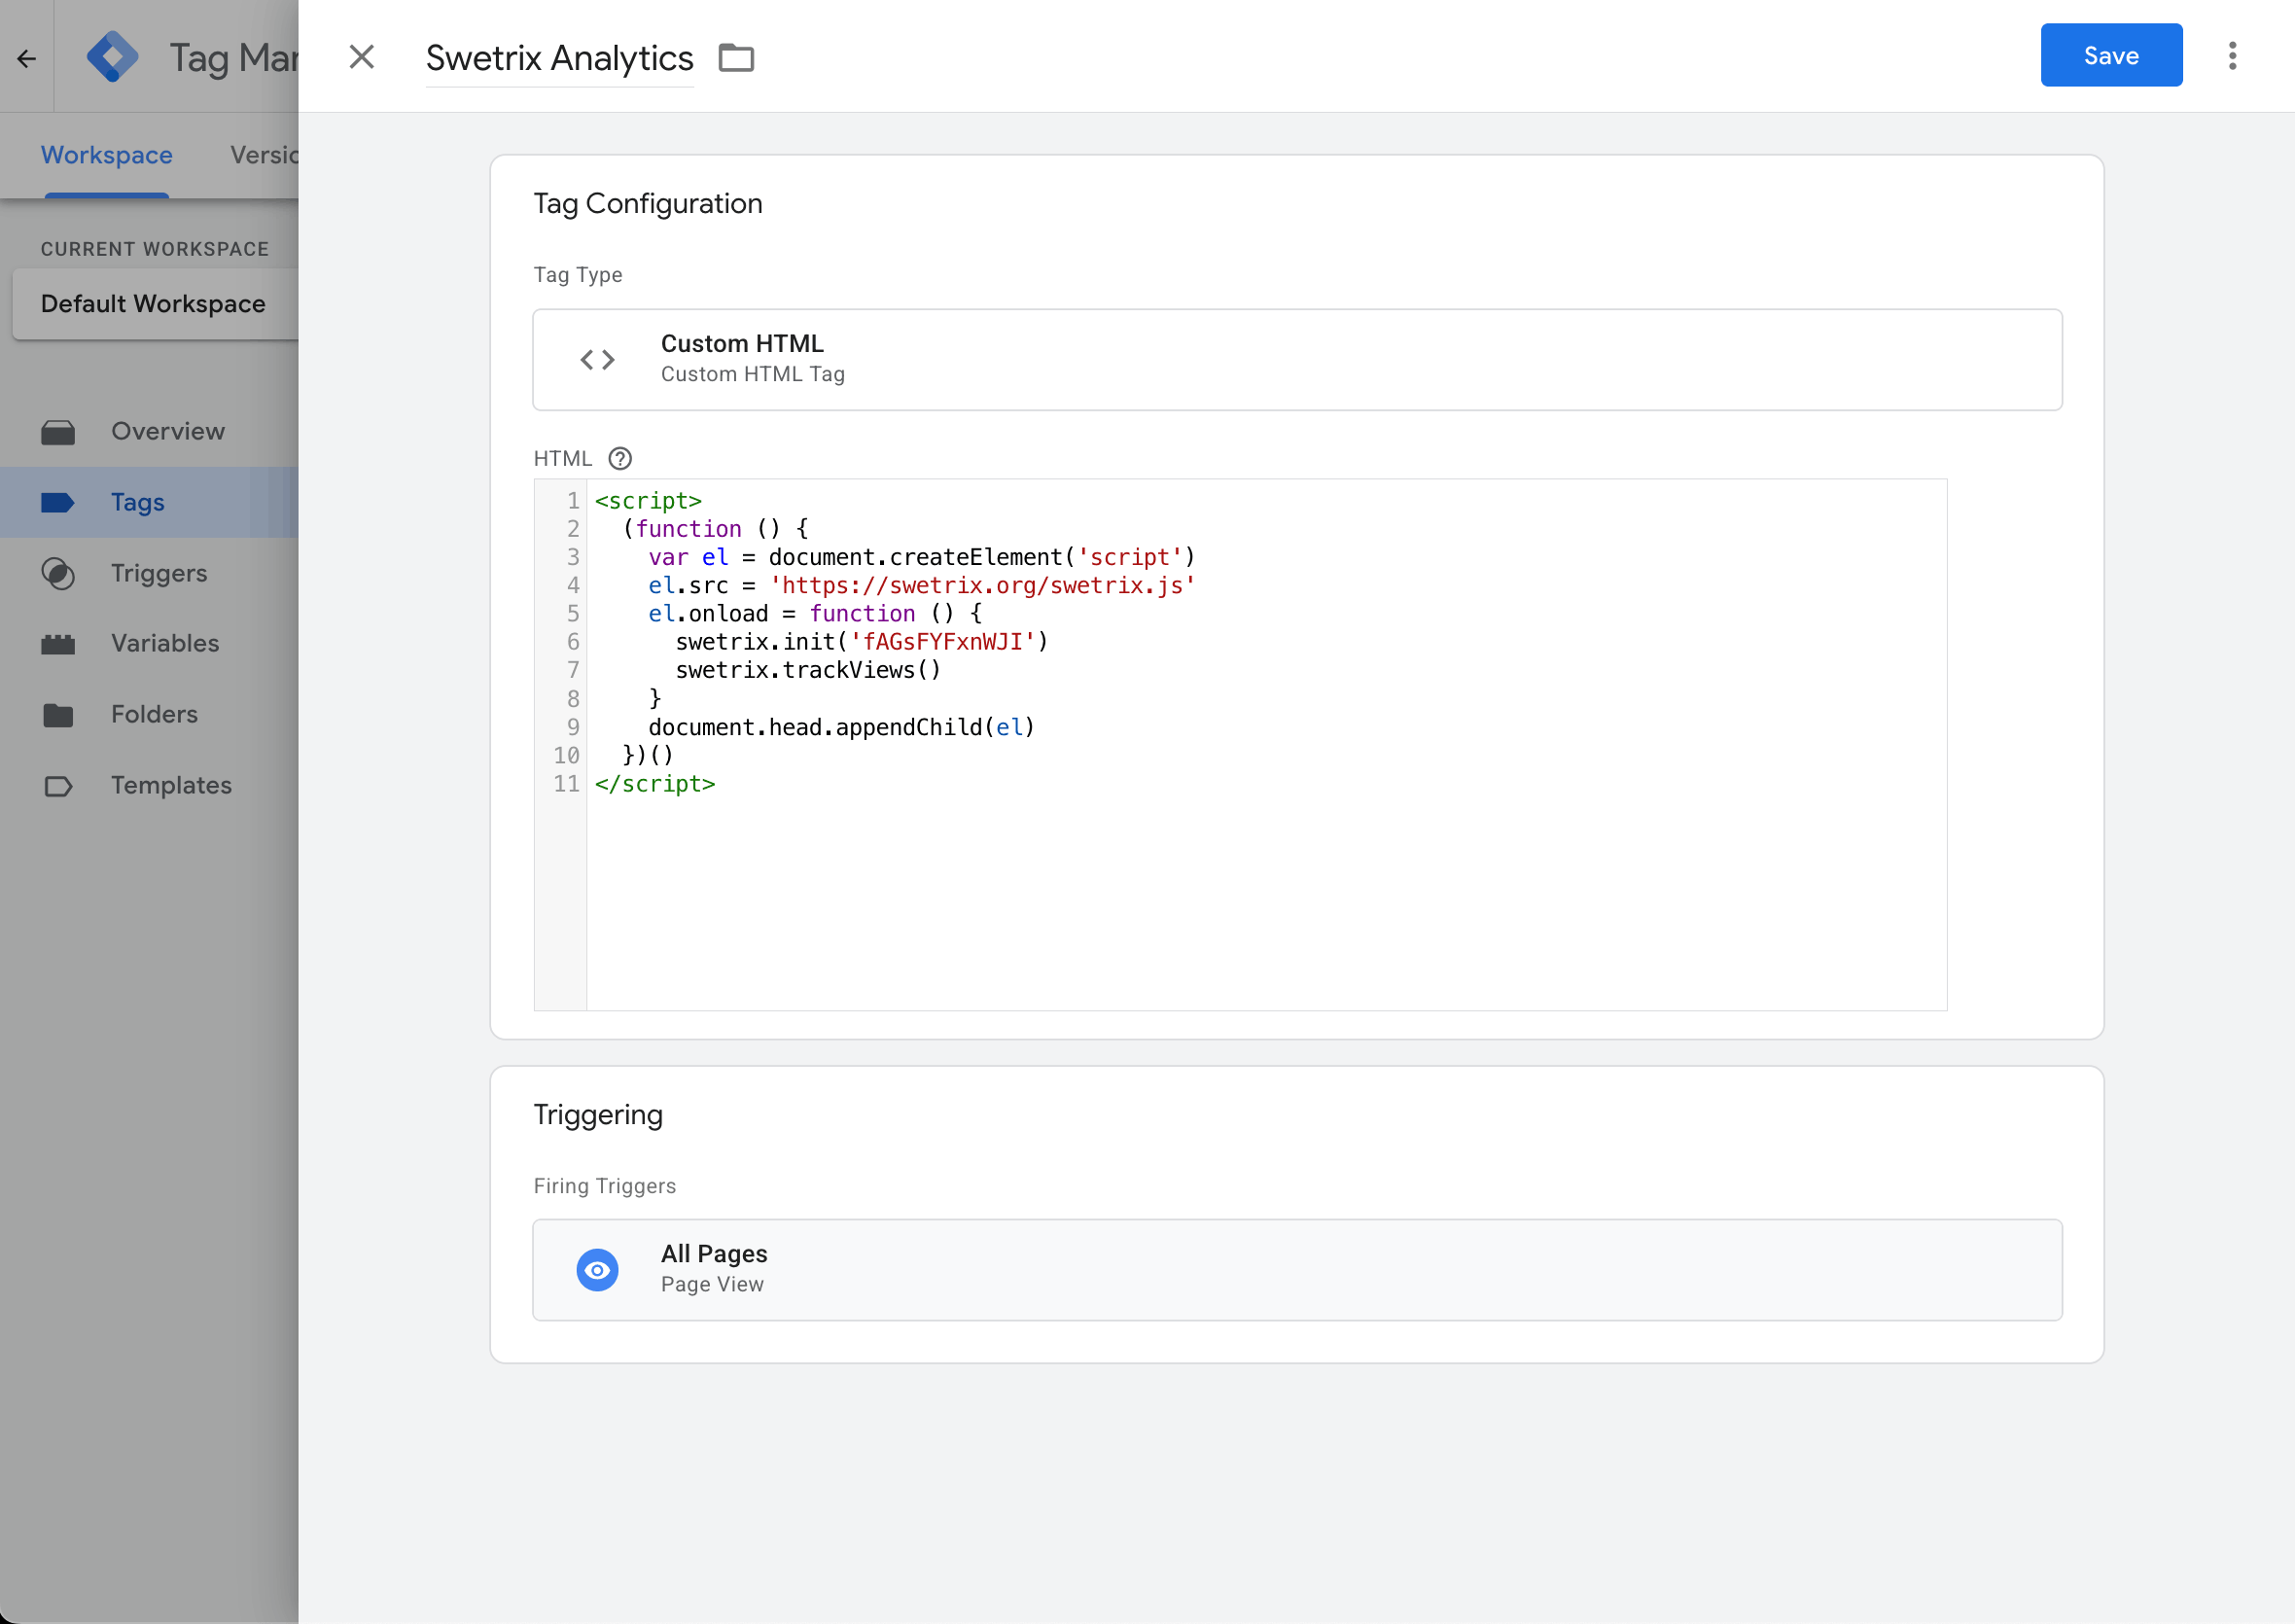
Task: Go to Overview in the sidebar
Action: 168,431
